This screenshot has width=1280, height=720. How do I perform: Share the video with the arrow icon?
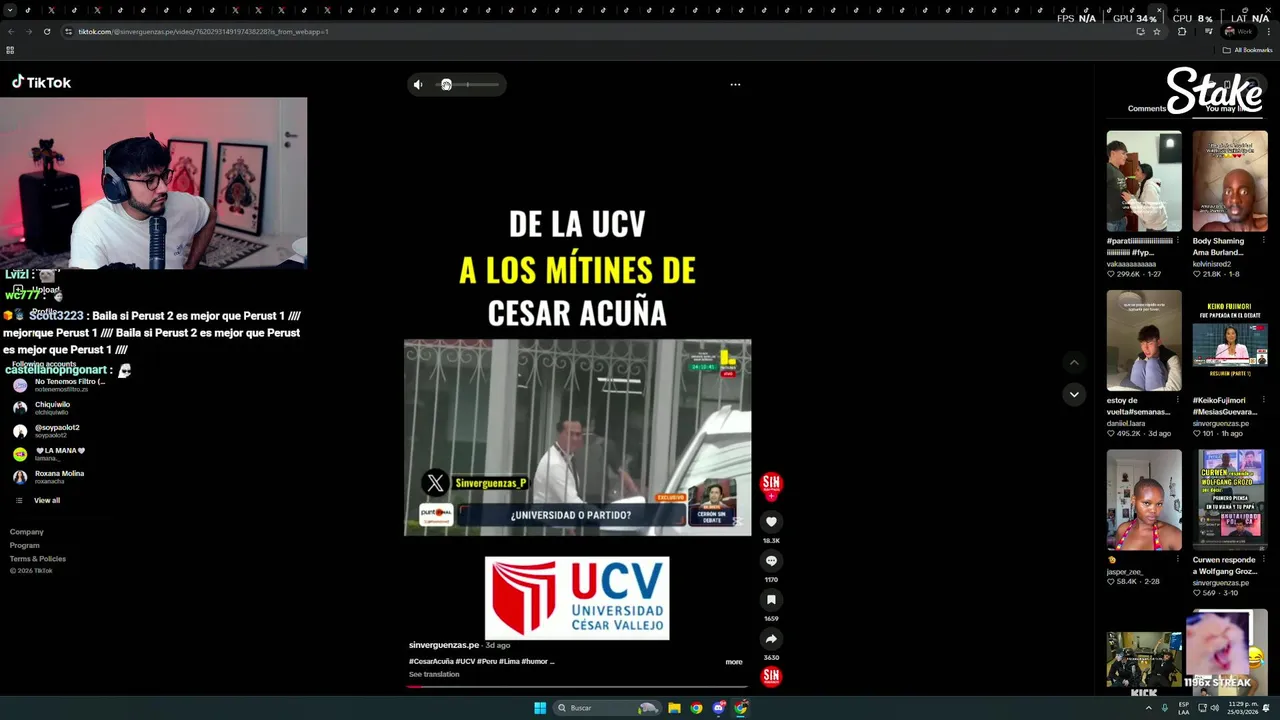pos(771,639)
